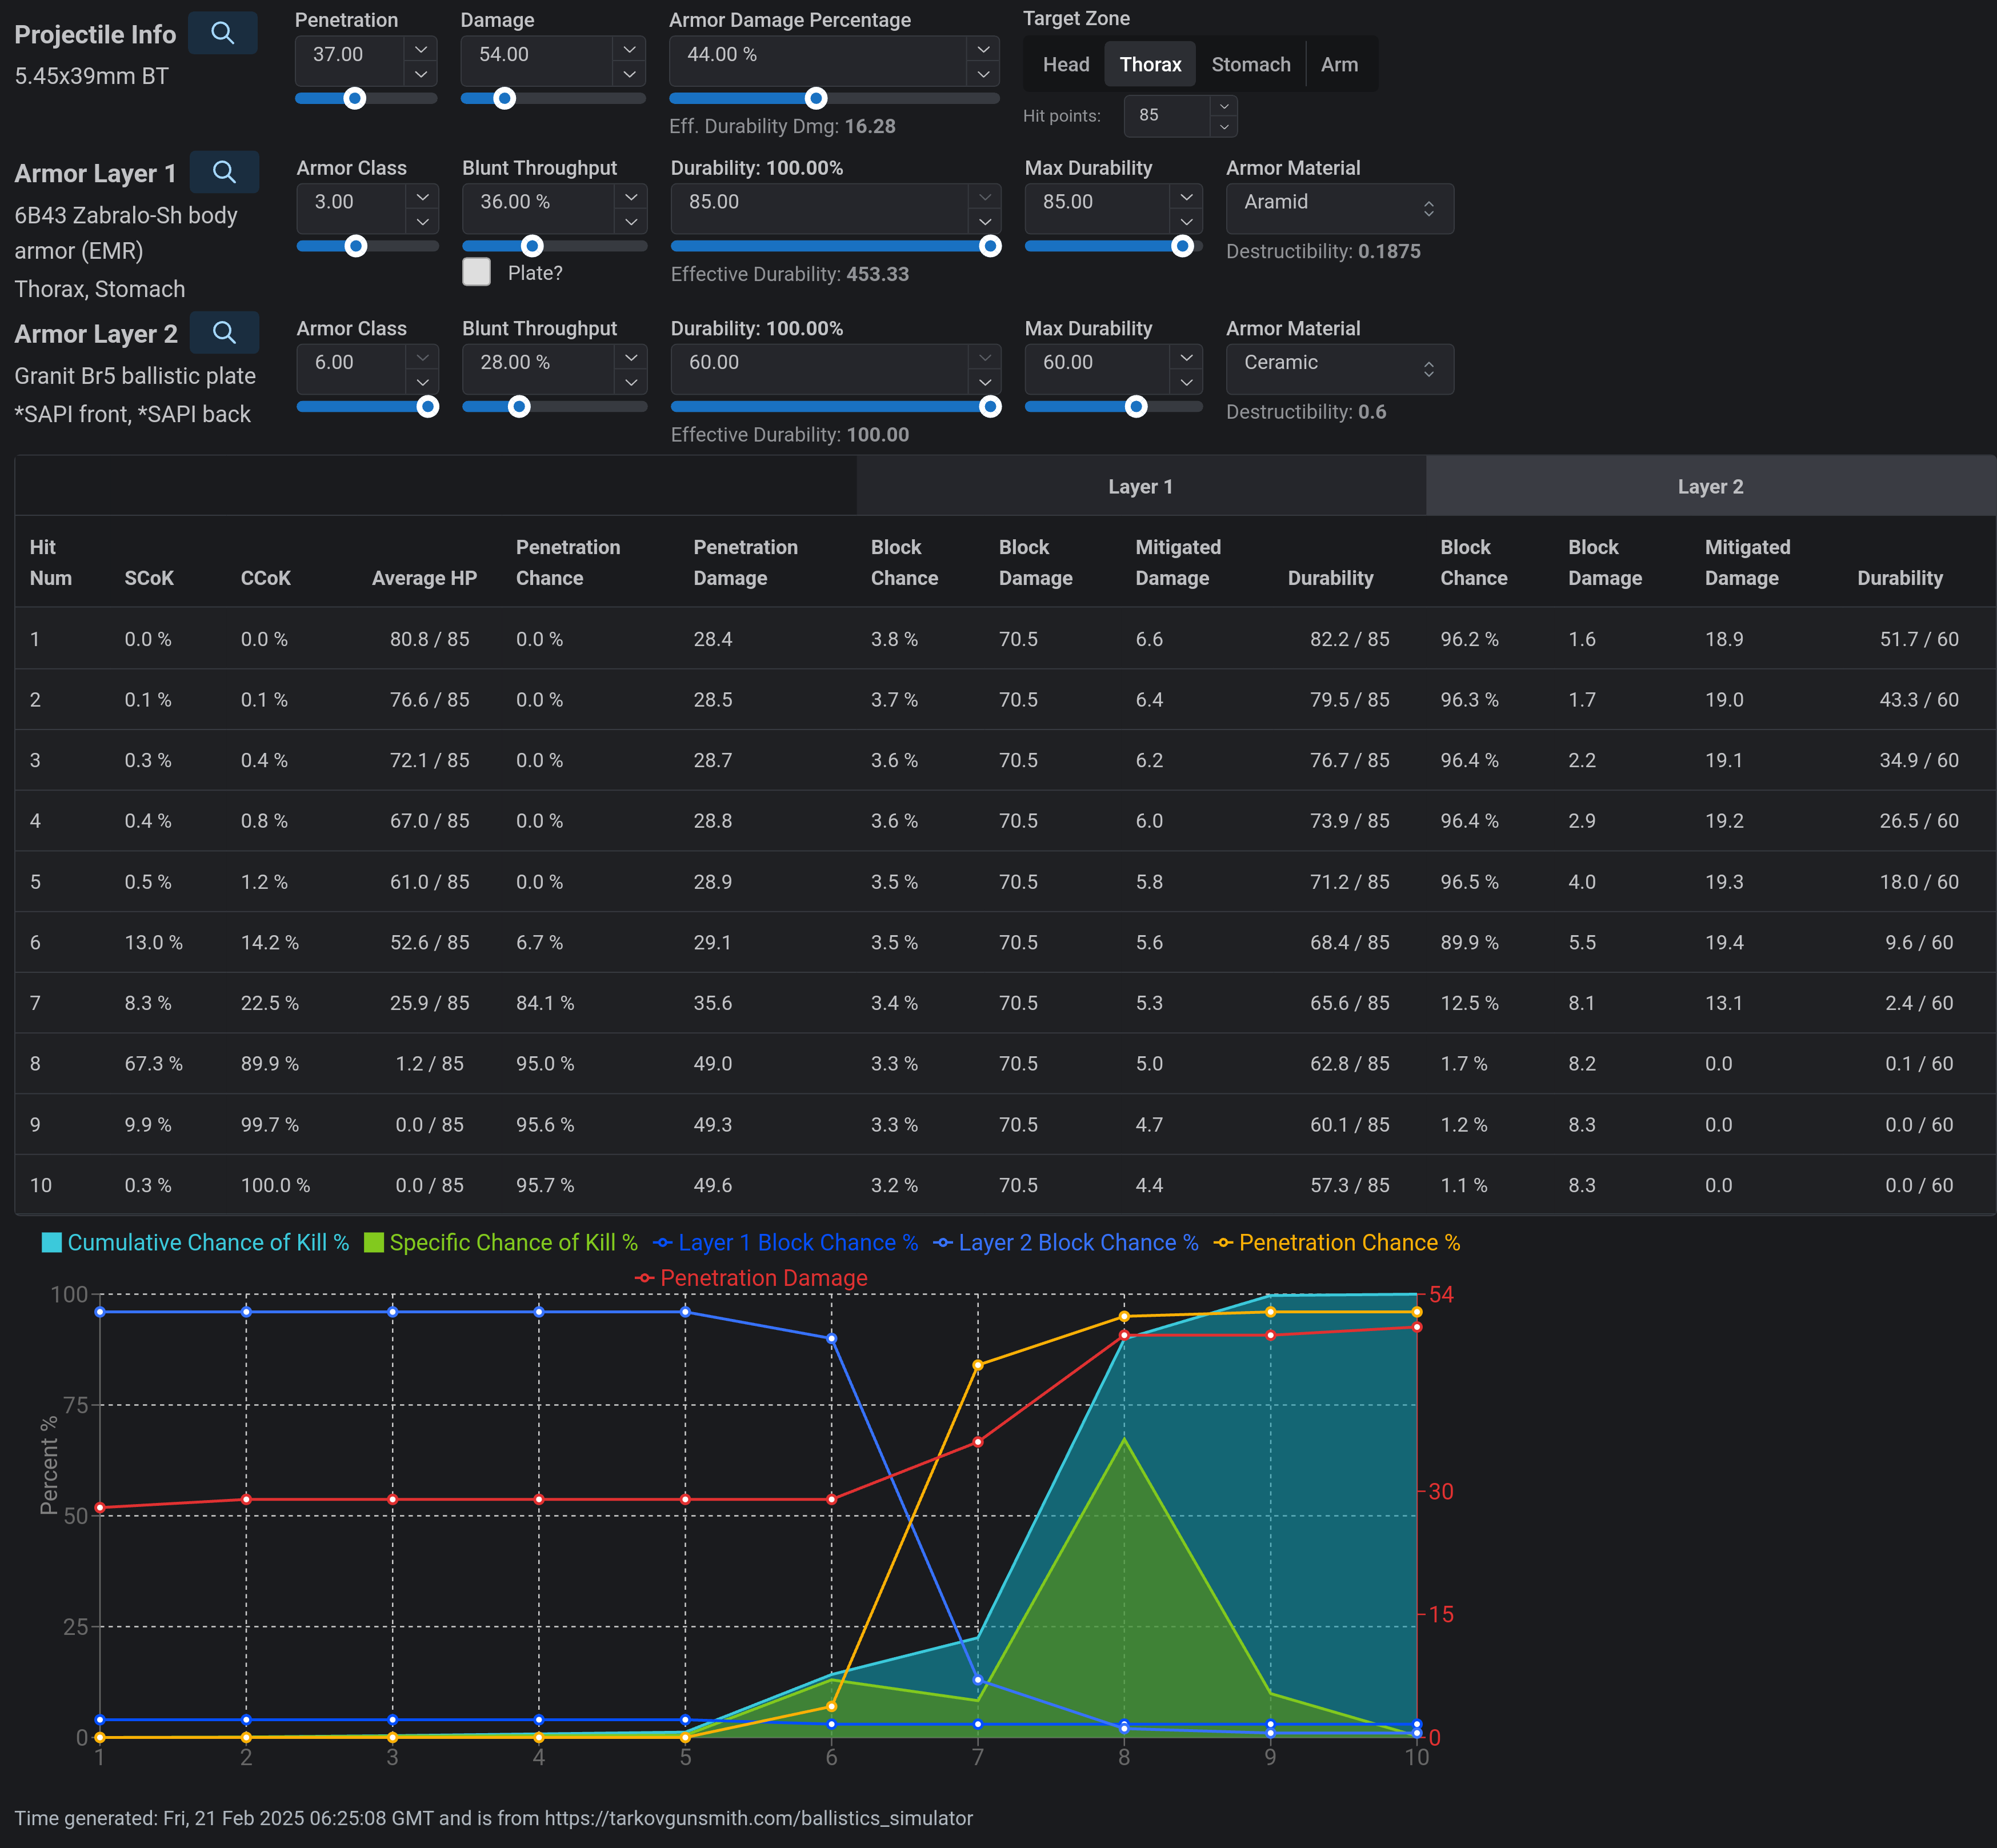This screenshot has width=1997, height=1848.
Task: Decrease Layer 1 Armor Class value
Action: pos(422,222)
